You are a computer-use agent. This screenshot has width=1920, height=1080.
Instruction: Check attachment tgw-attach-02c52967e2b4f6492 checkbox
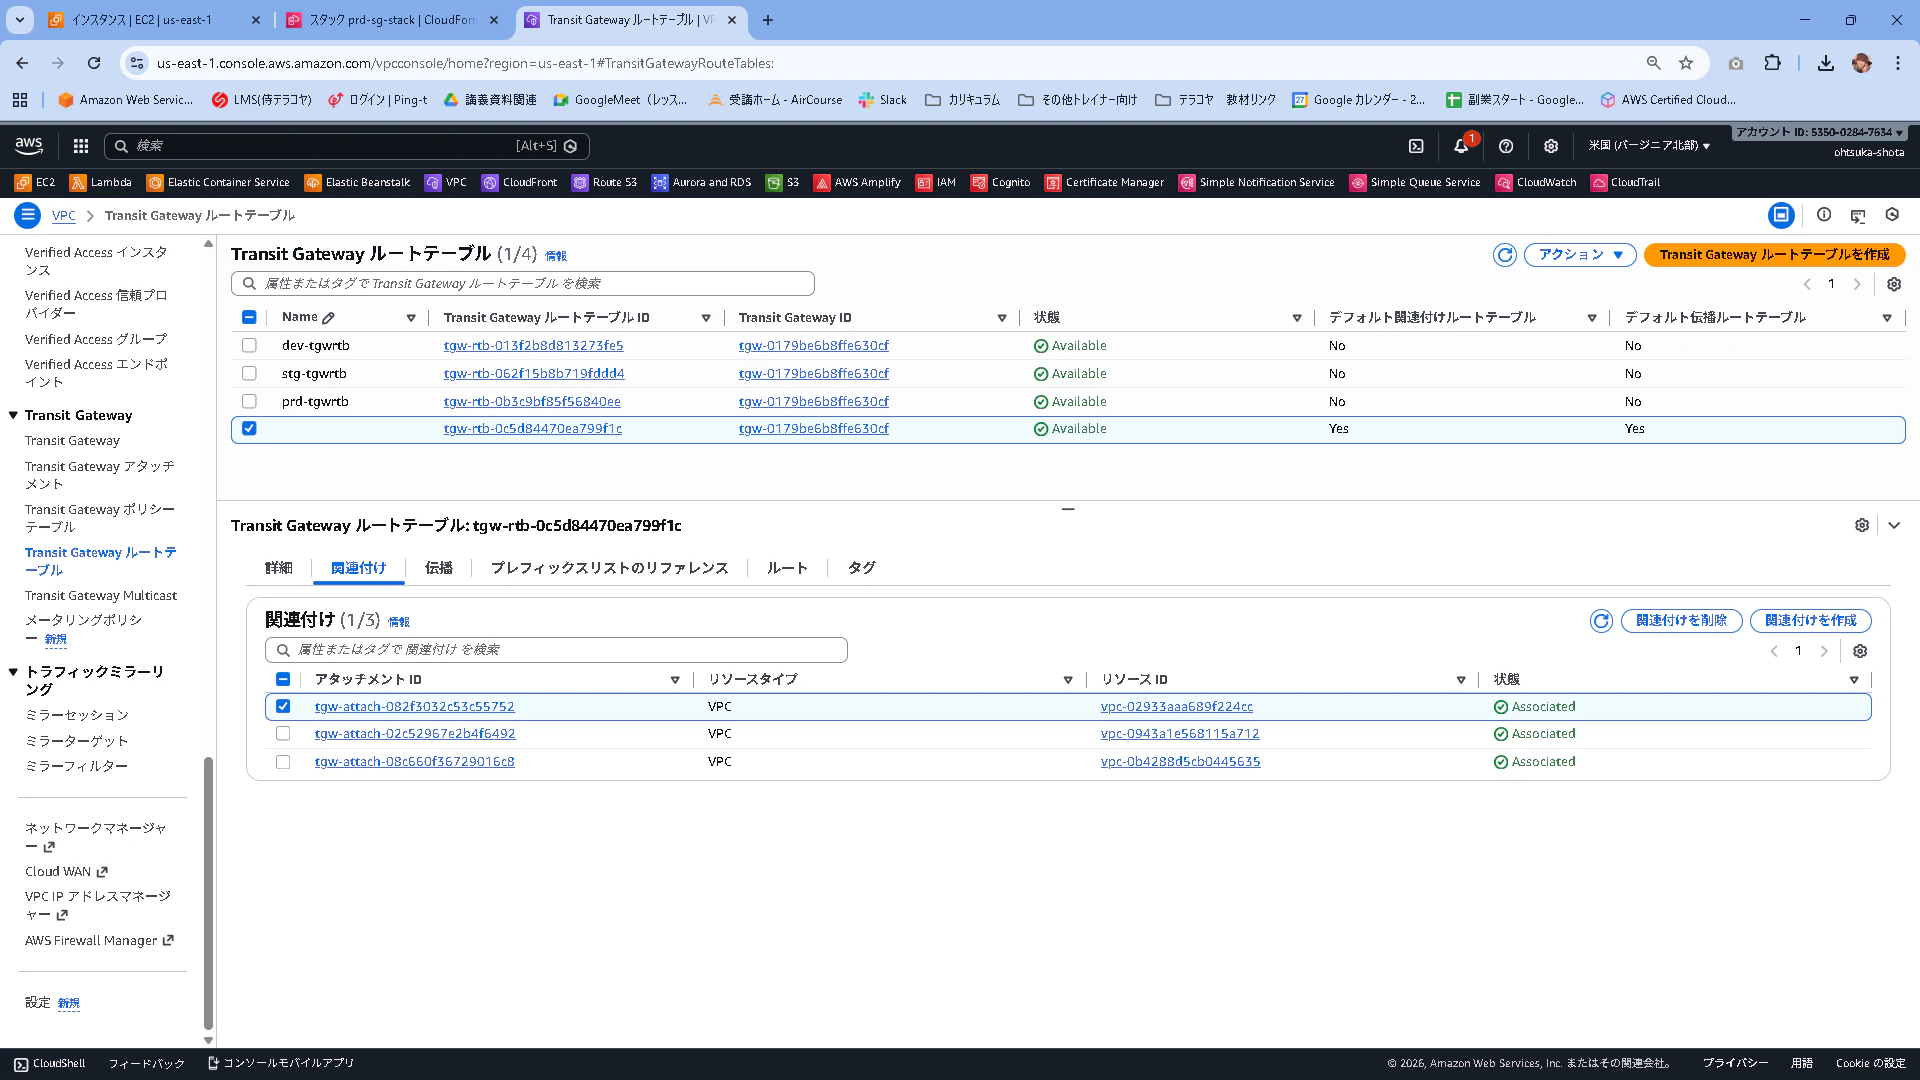tap(283, 733)
